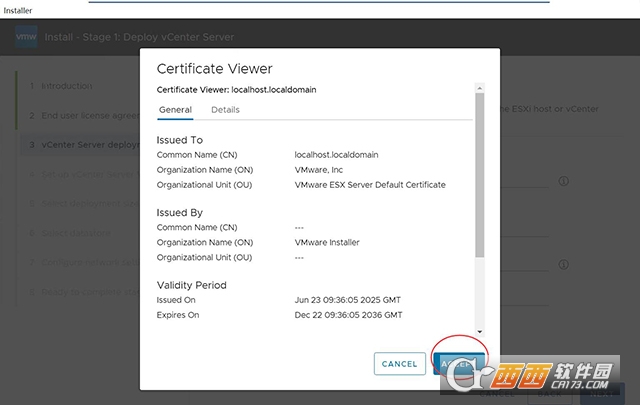The width and height of the screenshot is (640, 405).
Task: Click the Issued By section heading
Action: pyautogui.click(x=180, y=213)
